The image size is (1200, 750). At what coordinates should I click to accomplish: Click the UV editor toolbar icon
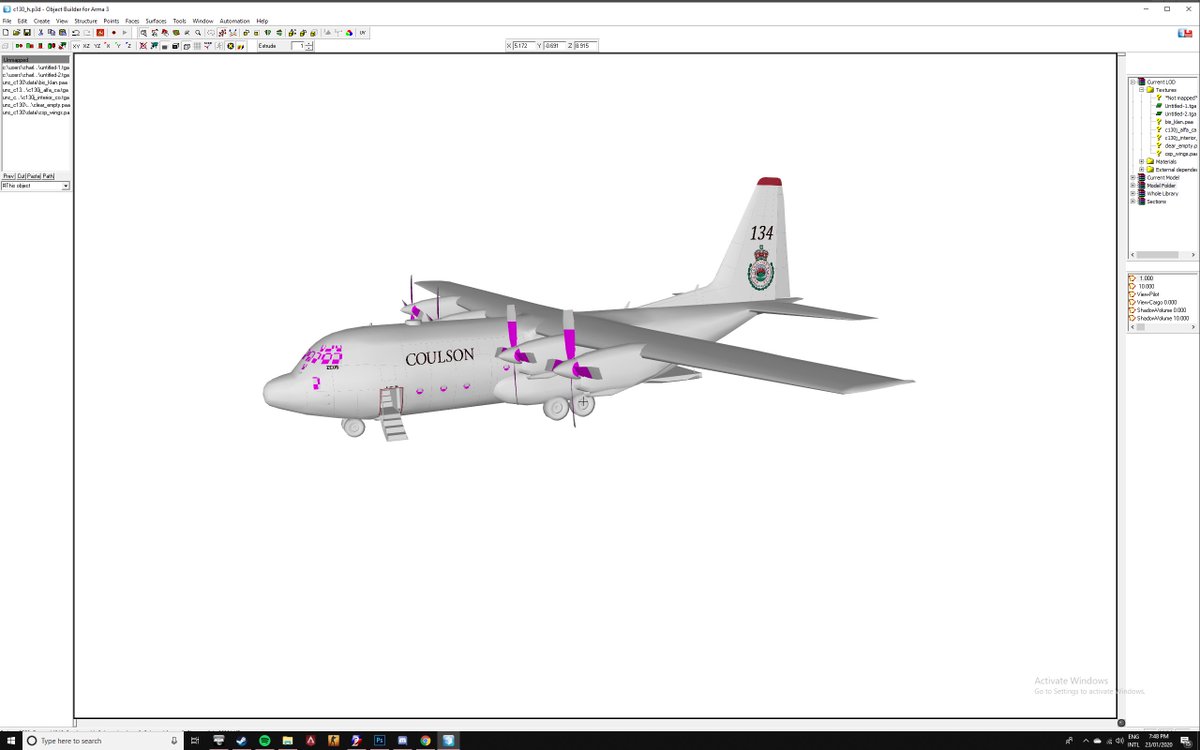point(363,32)
